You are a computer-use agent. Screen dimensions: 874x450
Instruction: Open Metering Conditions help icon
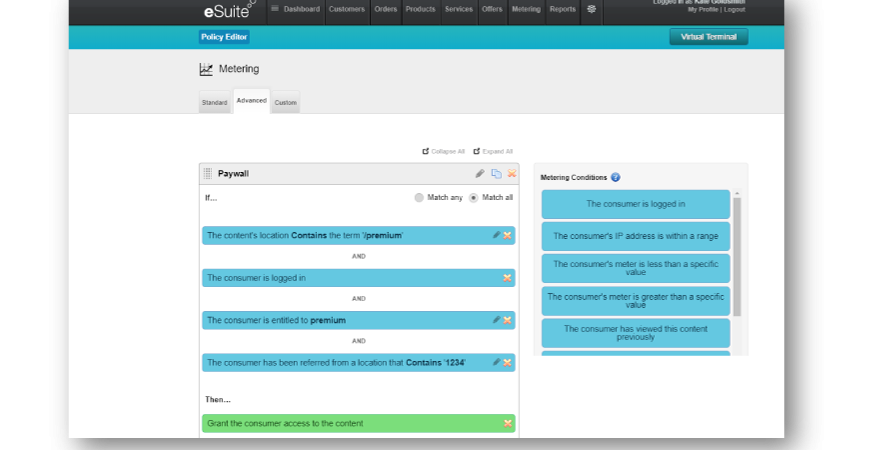click(615, 177)
